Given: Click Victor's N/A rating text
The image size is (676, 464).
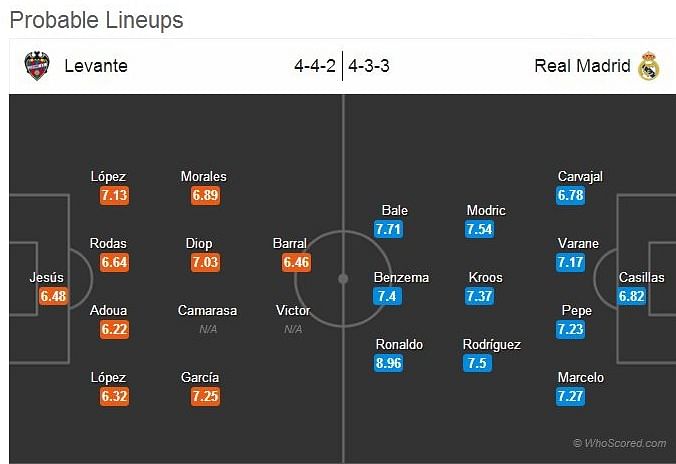Looking at the screenshot, I should coord(293,330).
